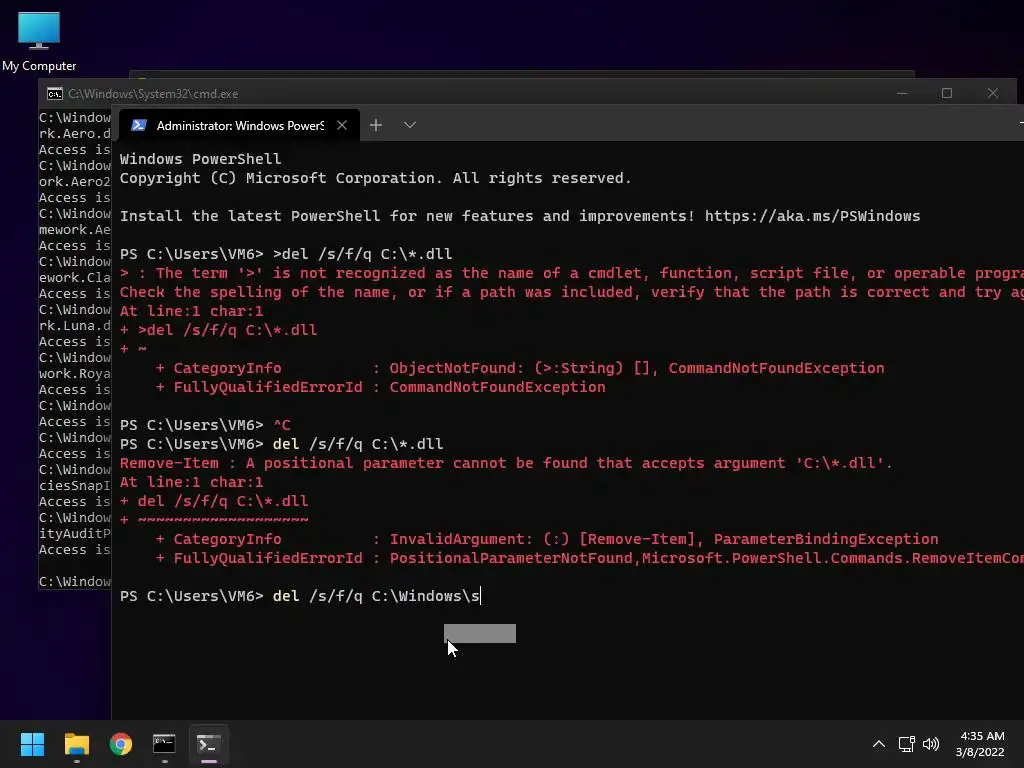Click the https://aka.ms/PSWindows link
This screenshot has height=768, width=1024.
click(812, 216)
